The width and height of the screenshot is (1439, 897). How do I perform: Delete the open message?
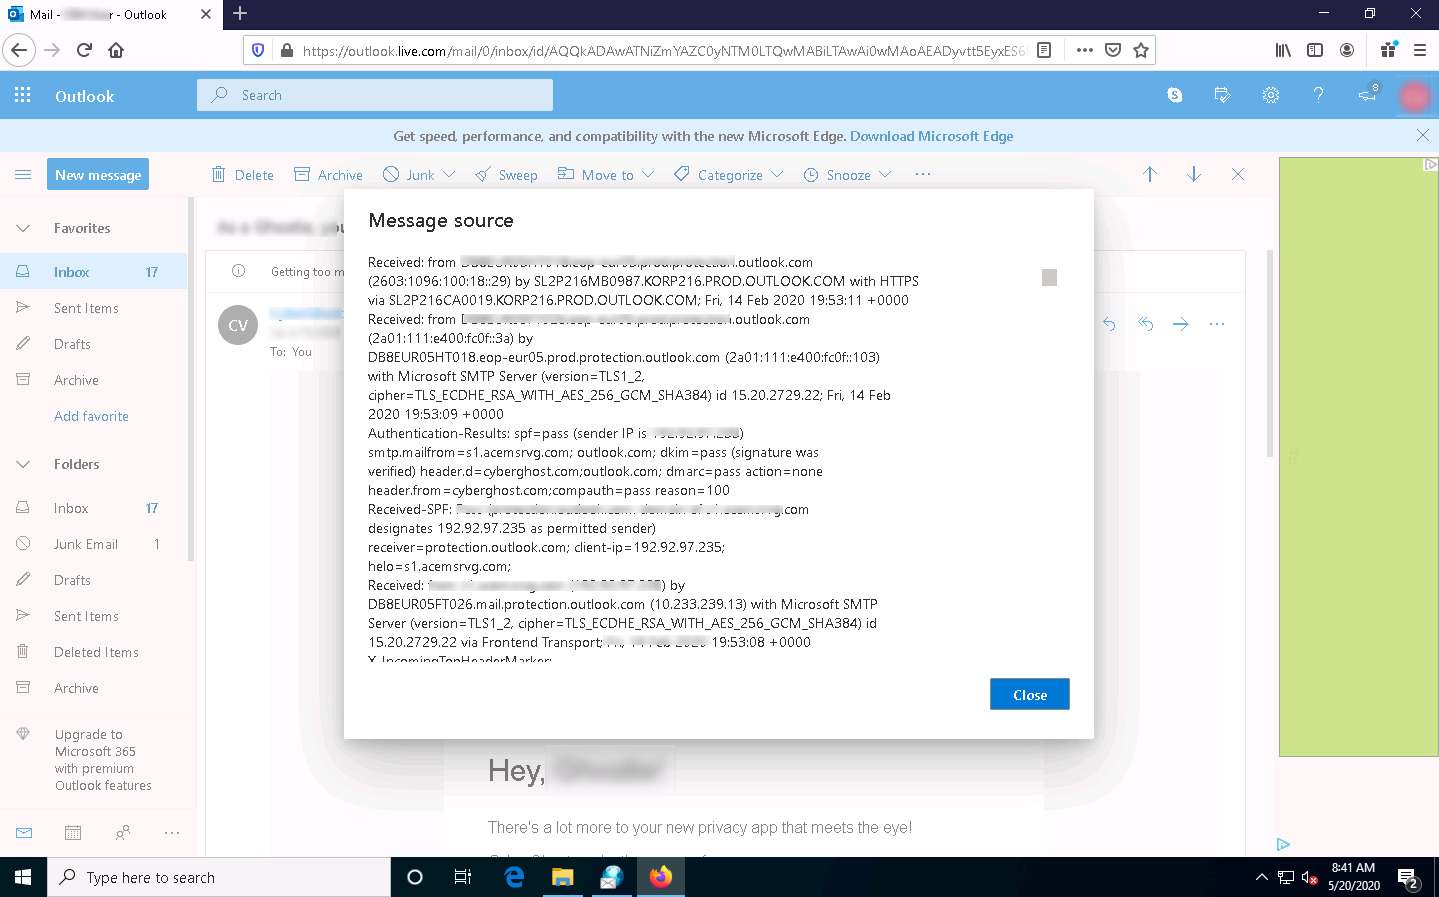click(x=243, y=175)
